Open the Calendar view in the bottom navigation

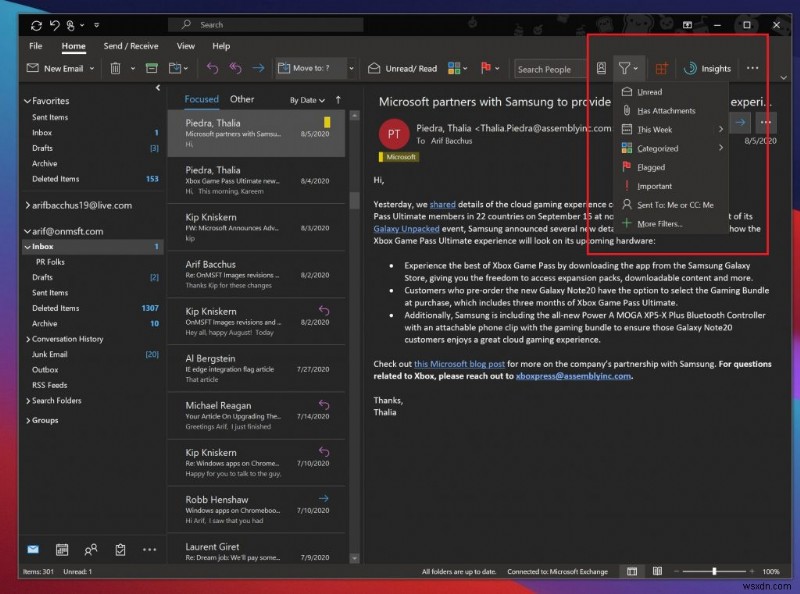pyautogui.click(x=62, y=549)
